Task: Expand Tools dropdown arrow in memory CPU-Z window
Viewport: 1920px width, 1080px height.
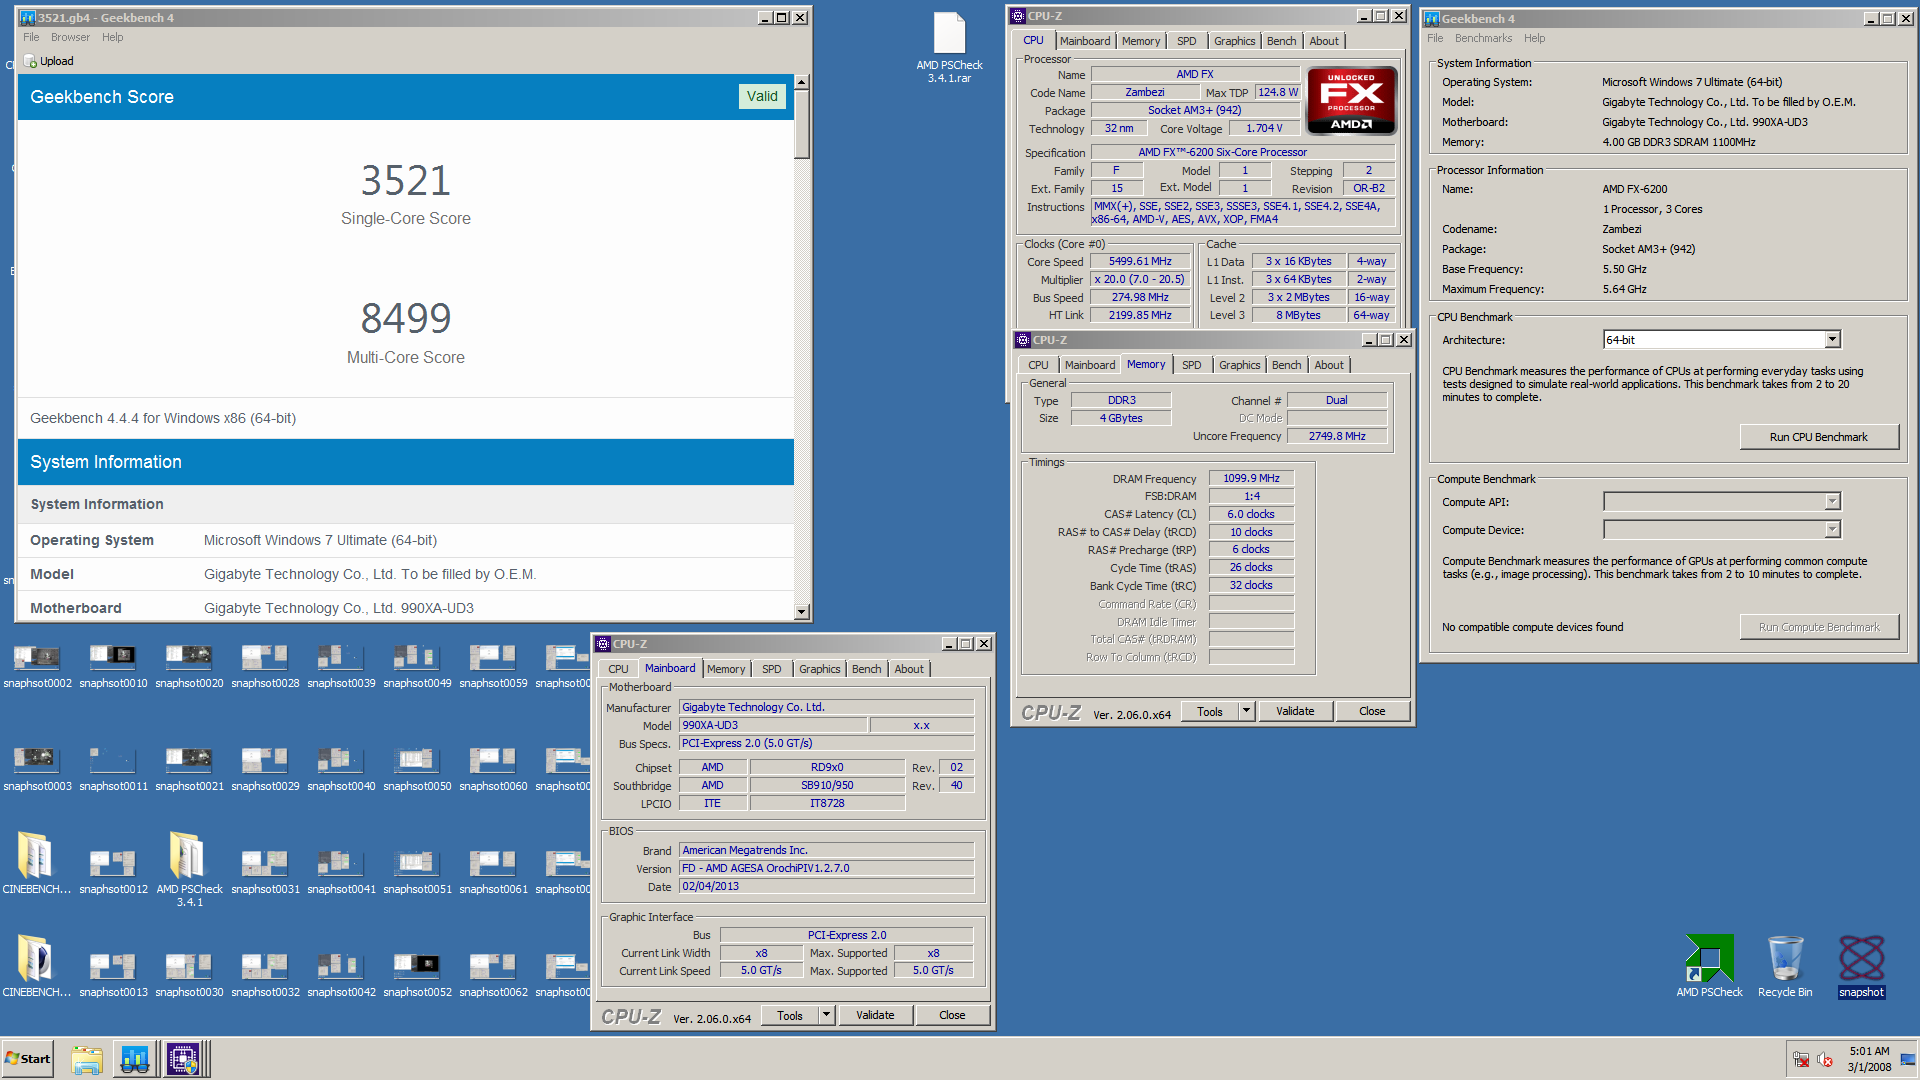Action: pyautogui.click(x=1246, y=711)
